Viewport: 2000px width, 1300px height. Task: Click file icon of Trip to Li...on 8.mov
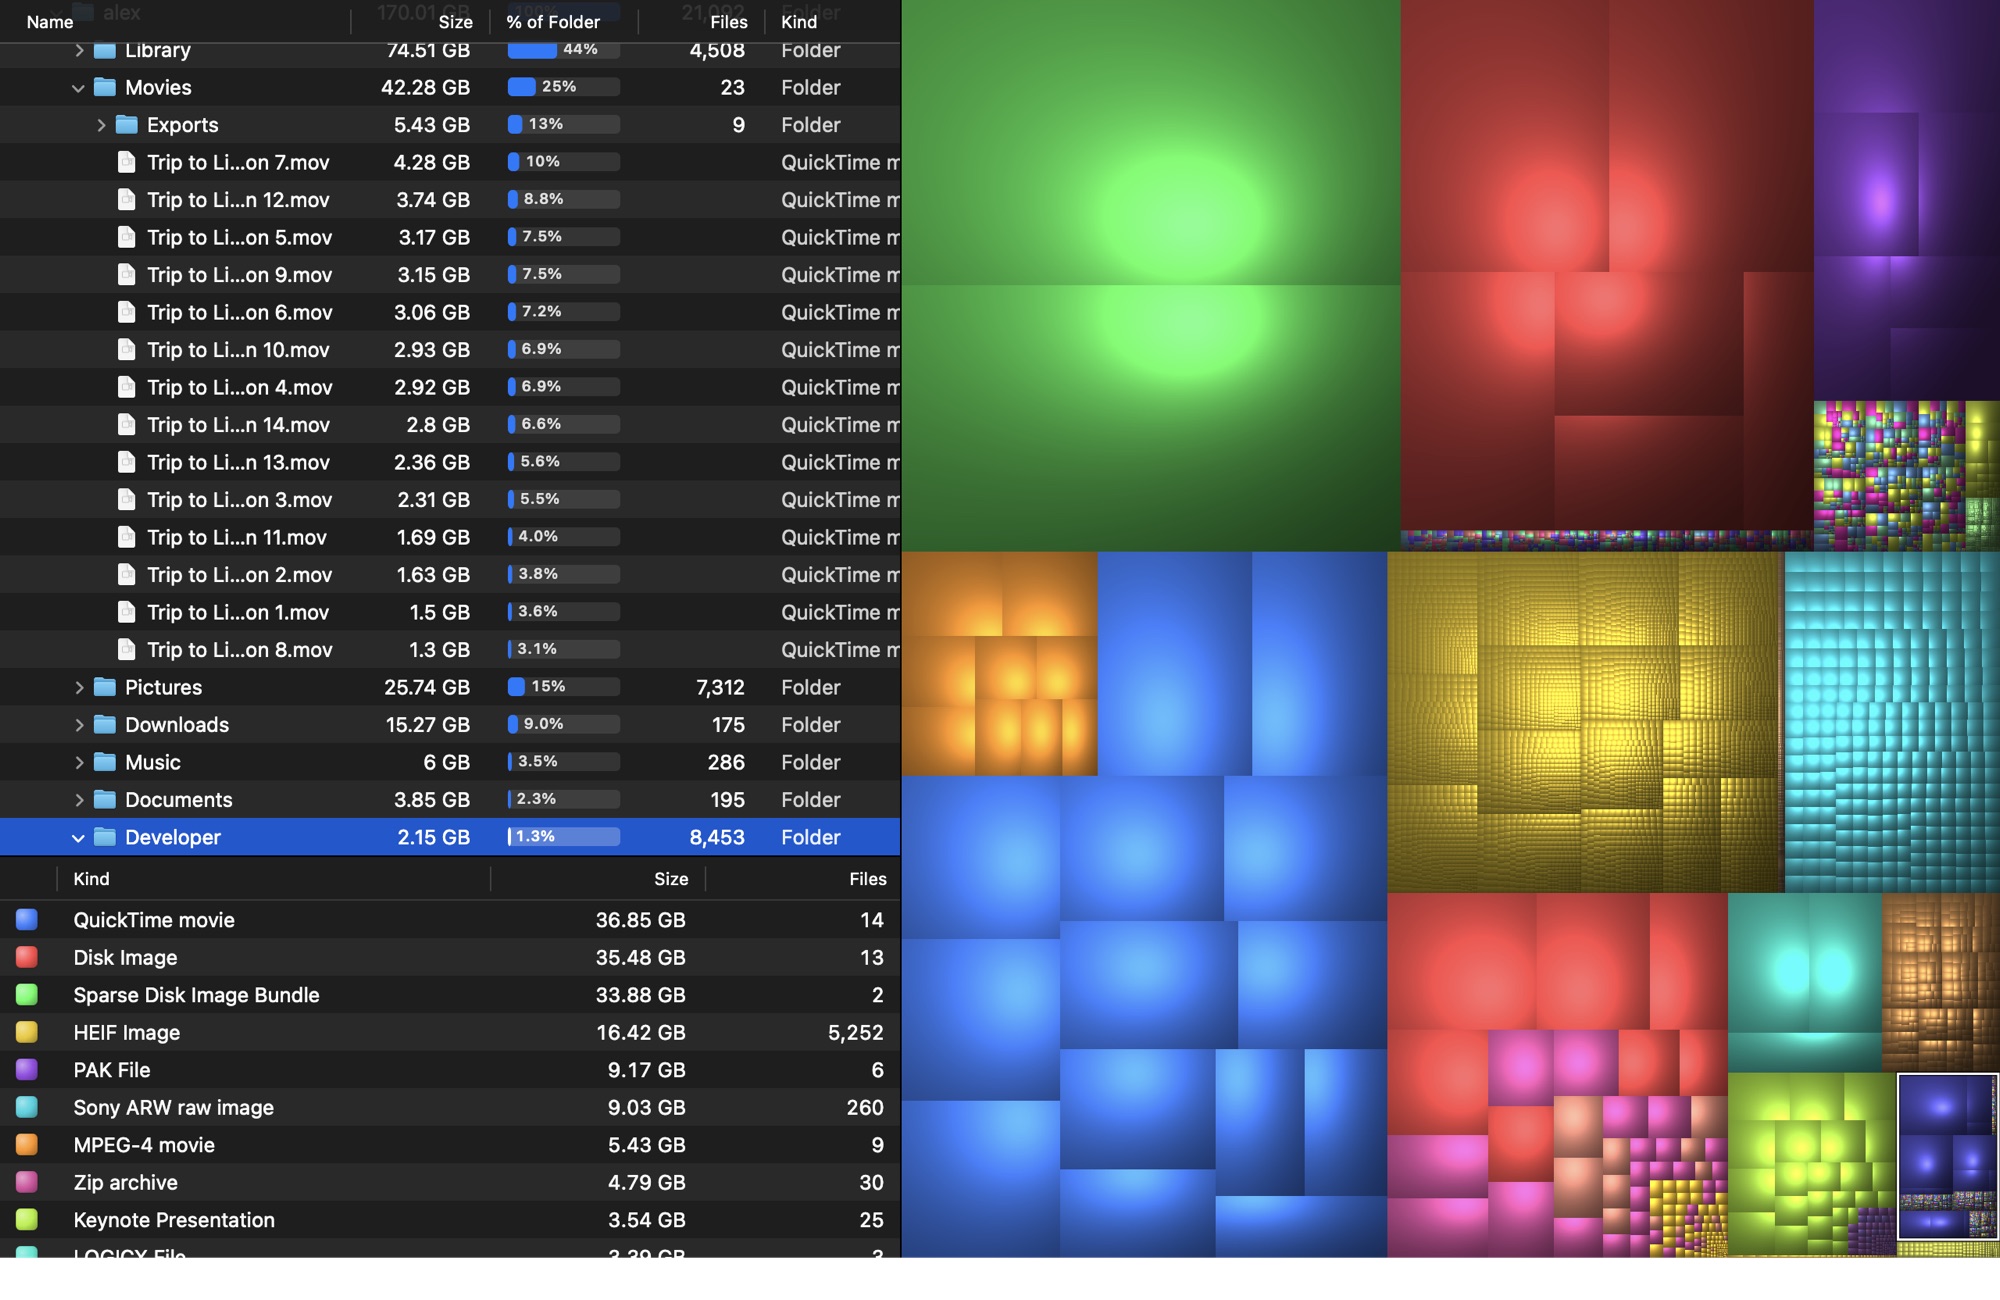[127, 650]
